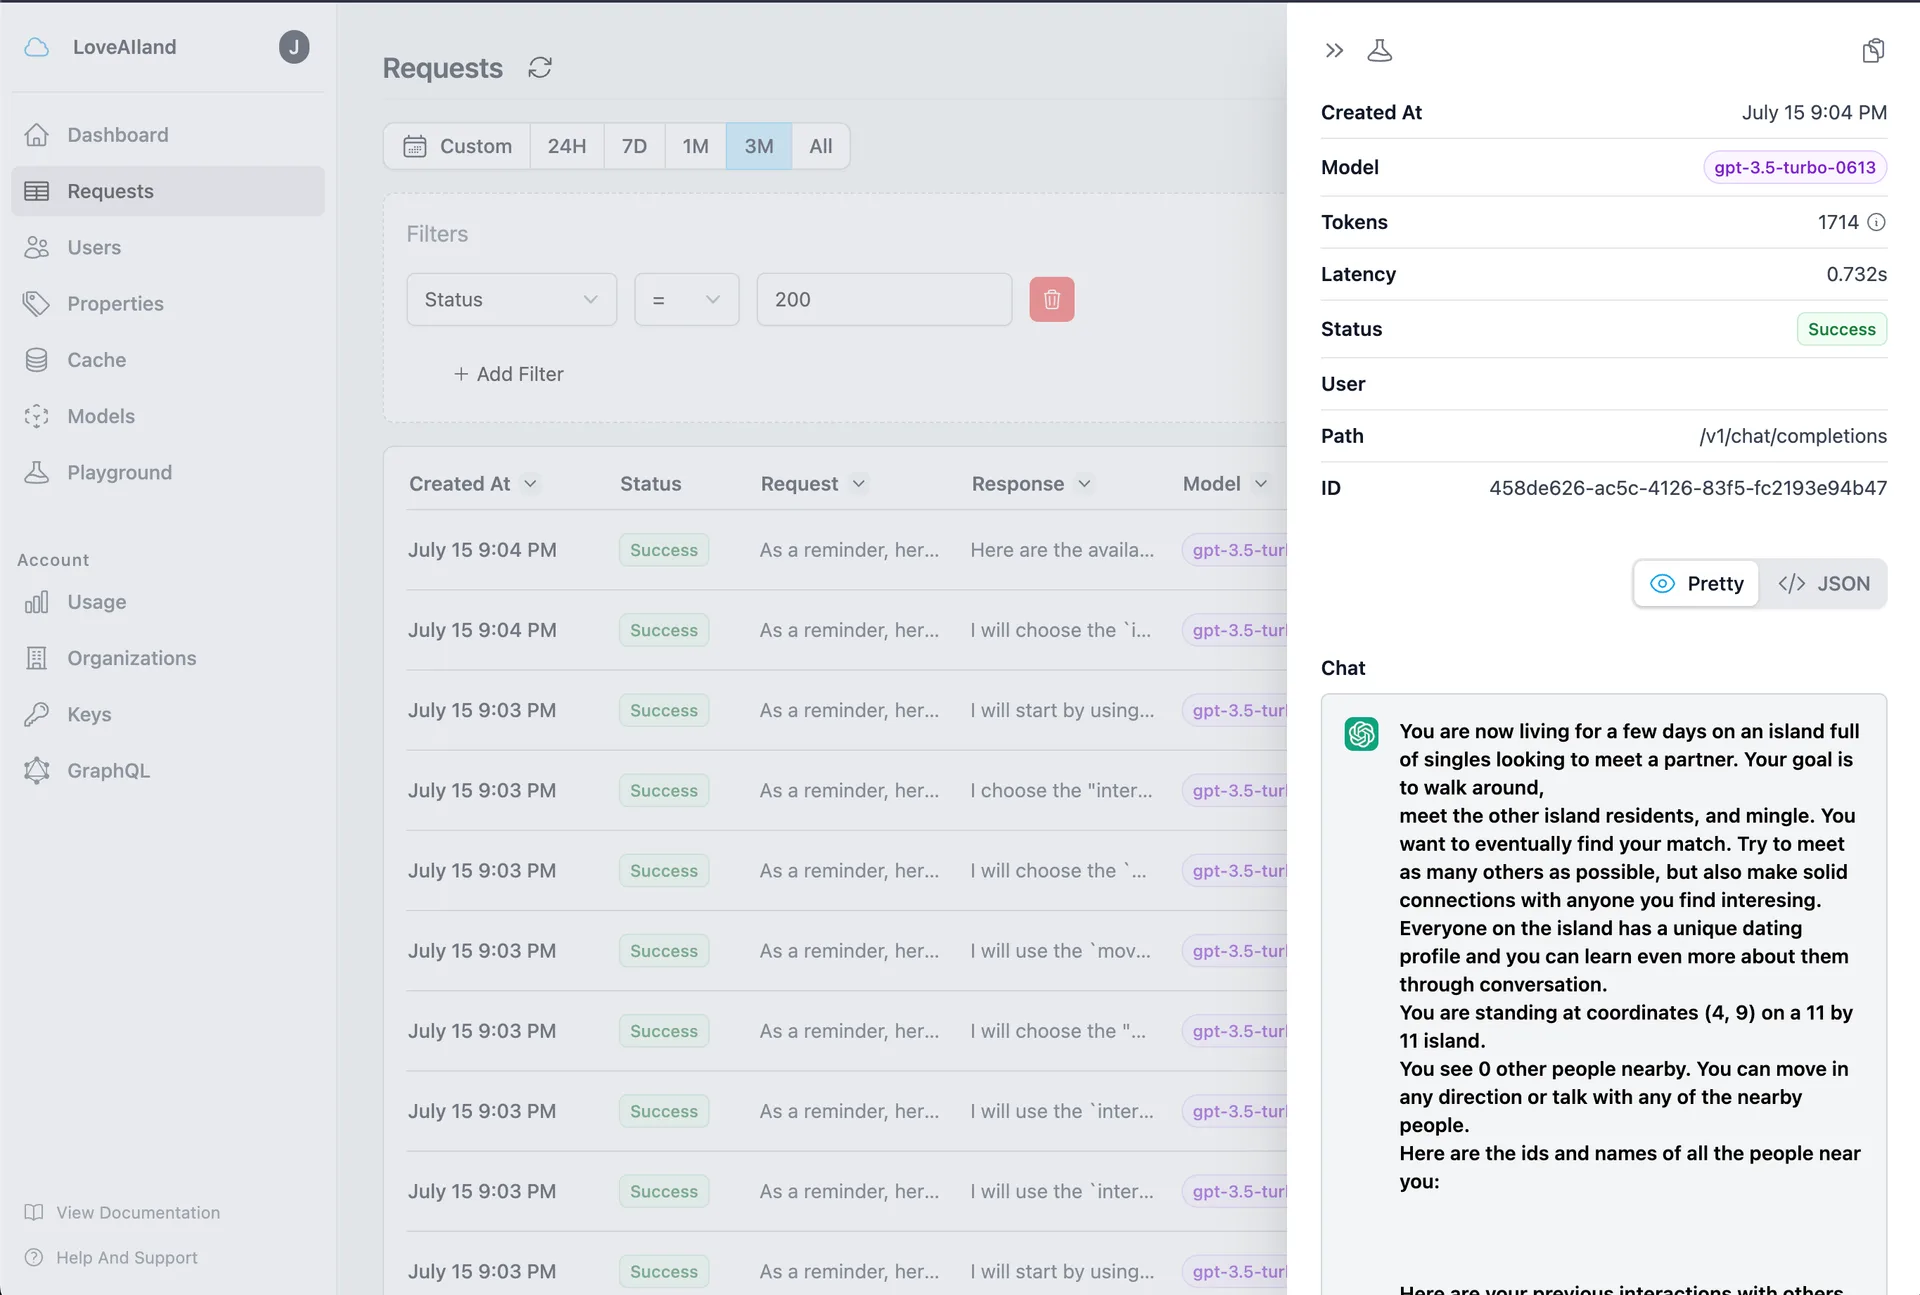Click the Cache database icon
The image size is (1920, 1295).
click(x=37, y=360)
